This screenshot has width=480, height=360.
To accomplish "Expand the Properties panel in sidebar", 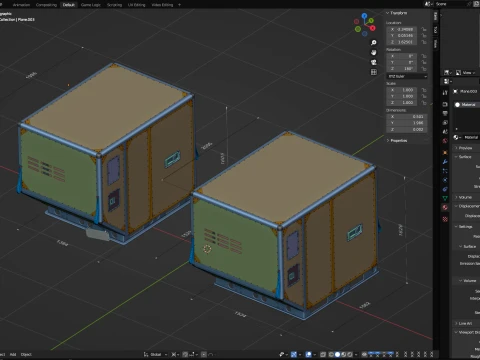I will tap(397, 141).
